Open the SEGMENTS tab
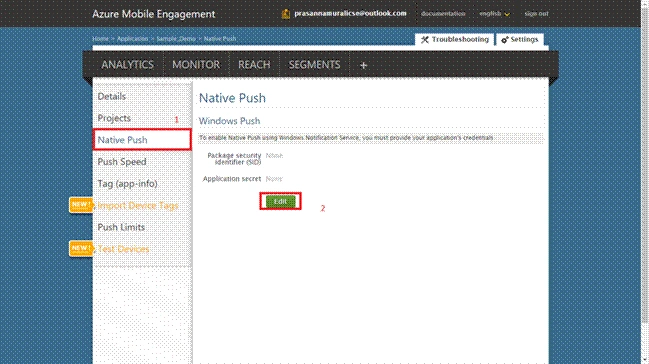The width and height of the screenshot is (649, 364). (315, 65)
